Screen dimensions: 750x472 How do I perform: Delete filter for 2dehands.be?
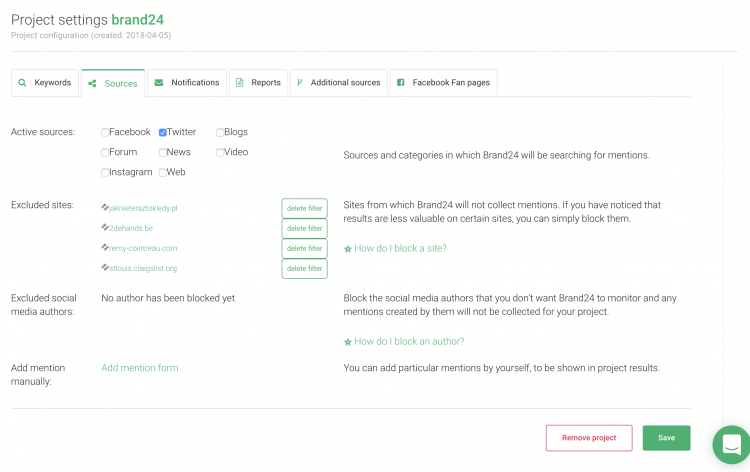(304, 229)
